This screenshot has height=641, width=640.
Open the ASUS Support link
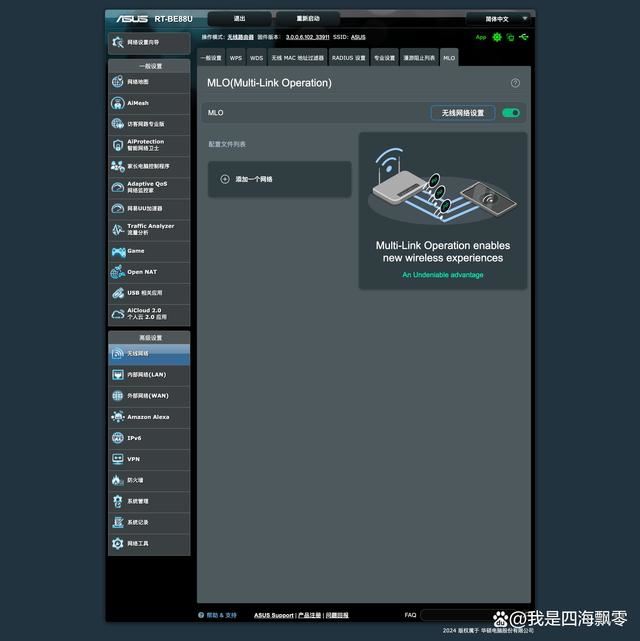[x=273, y=615]
